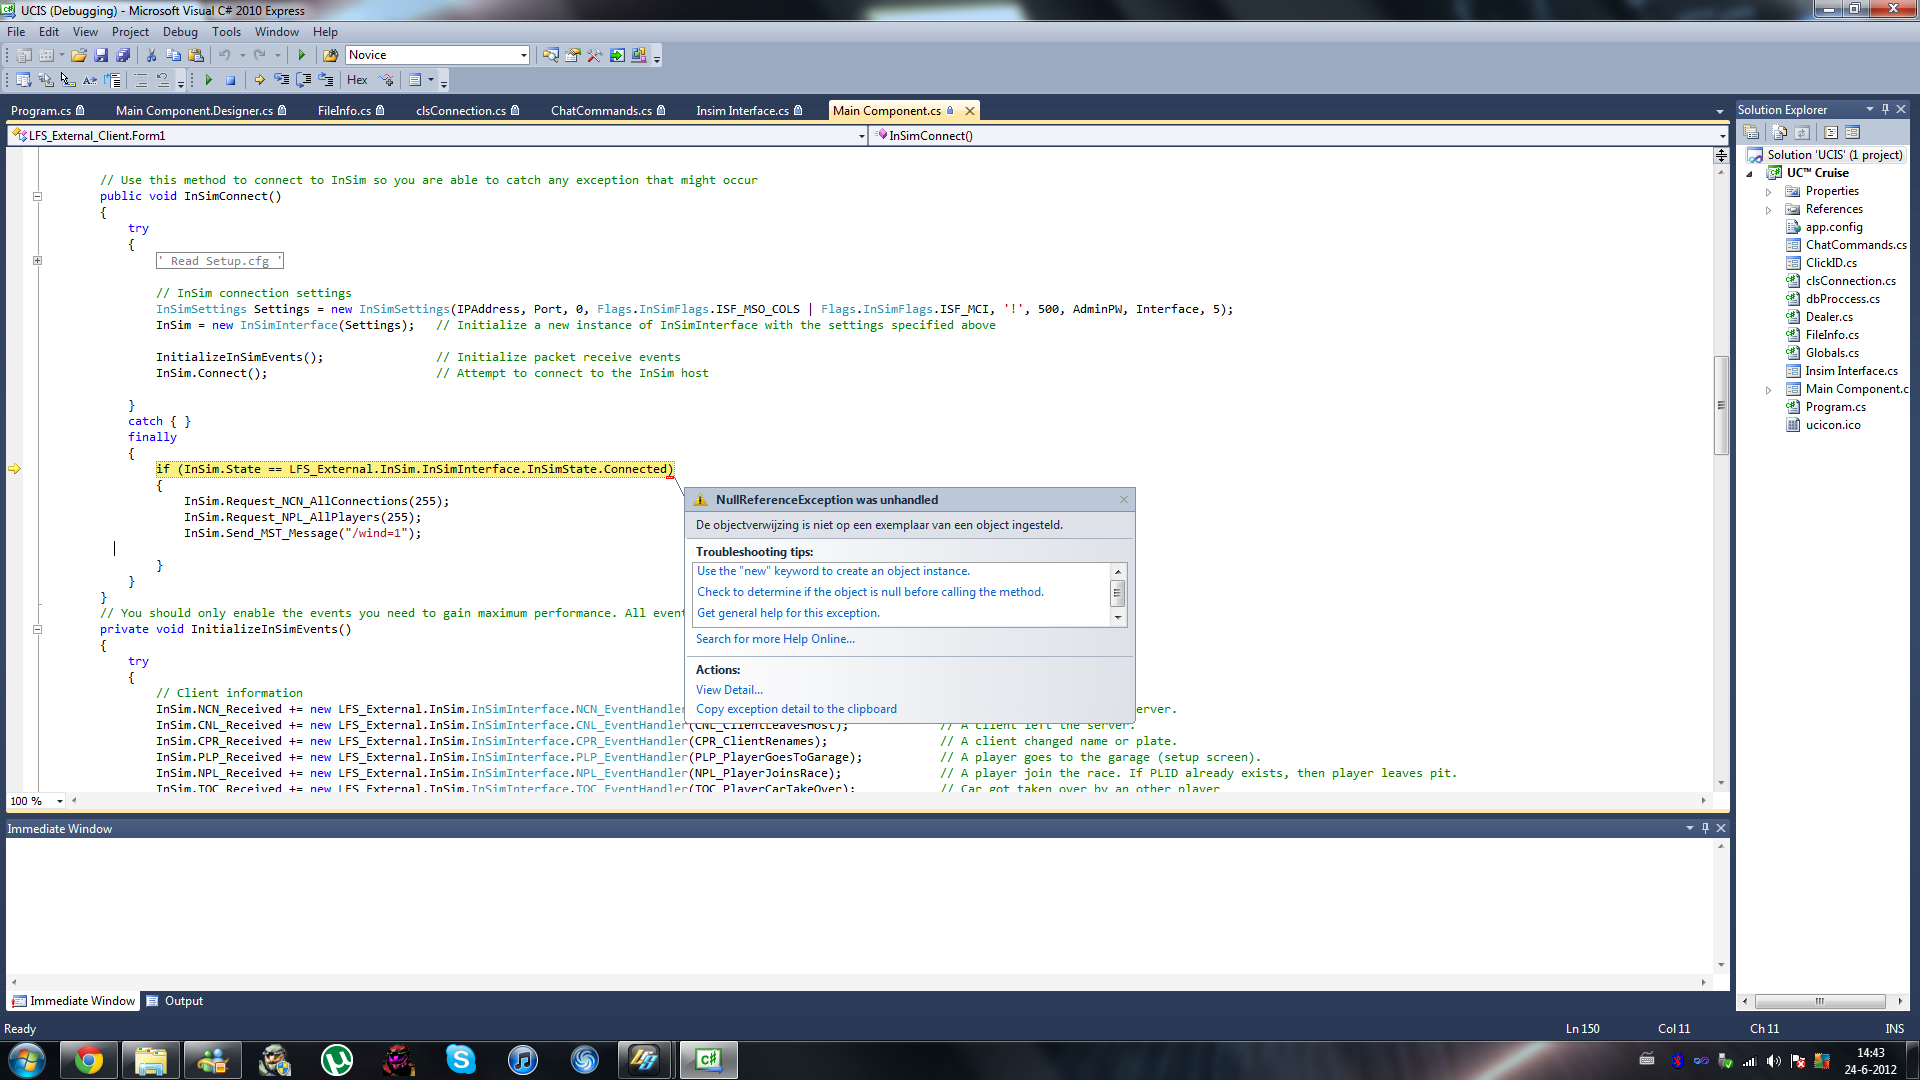This screenshot has width=1920, height=1080.
Task: Click the Step Into debug icon
Action: point(282,80)
